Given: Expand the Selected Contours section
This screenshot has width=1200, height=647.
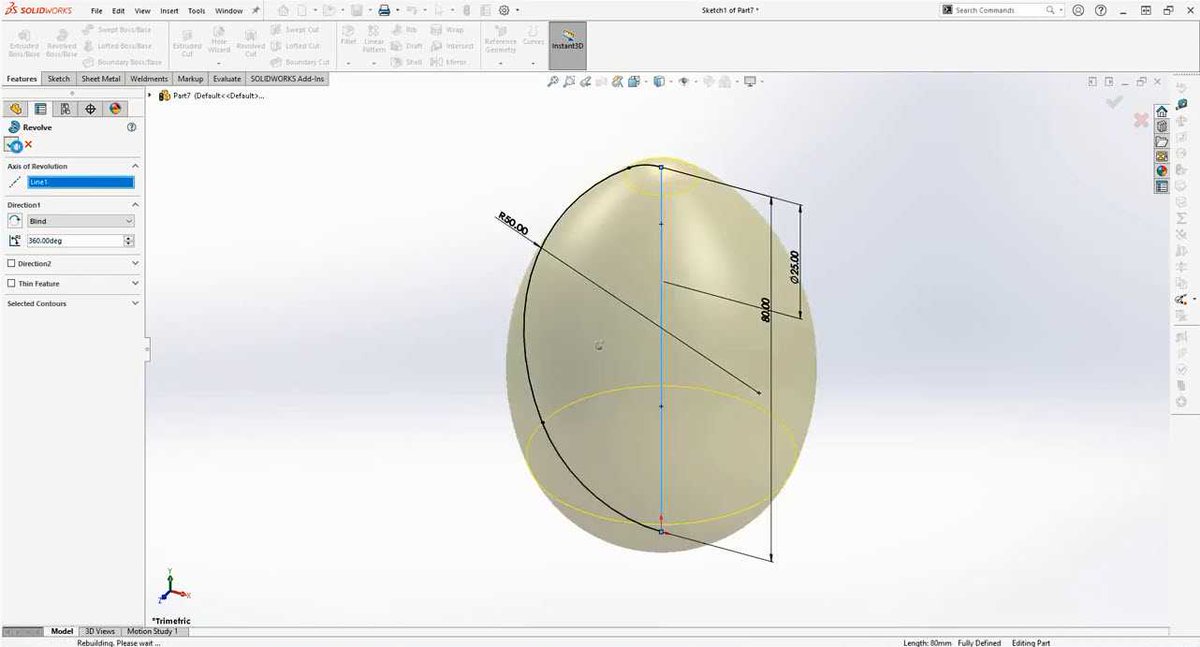Looking at the screenshot, I should (135, 303).
